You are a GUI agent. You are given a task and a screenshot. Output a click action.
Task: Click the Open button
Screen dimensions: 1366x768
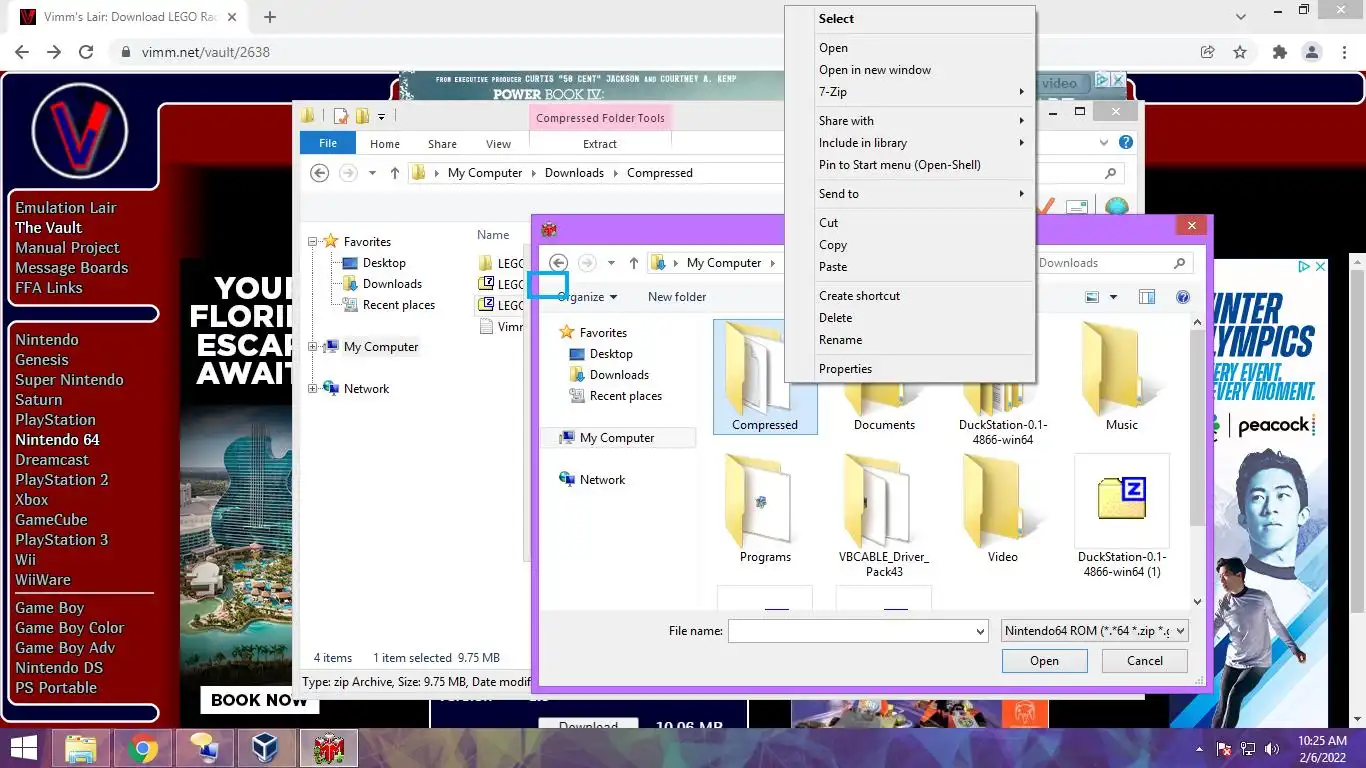coord(1044,661)
